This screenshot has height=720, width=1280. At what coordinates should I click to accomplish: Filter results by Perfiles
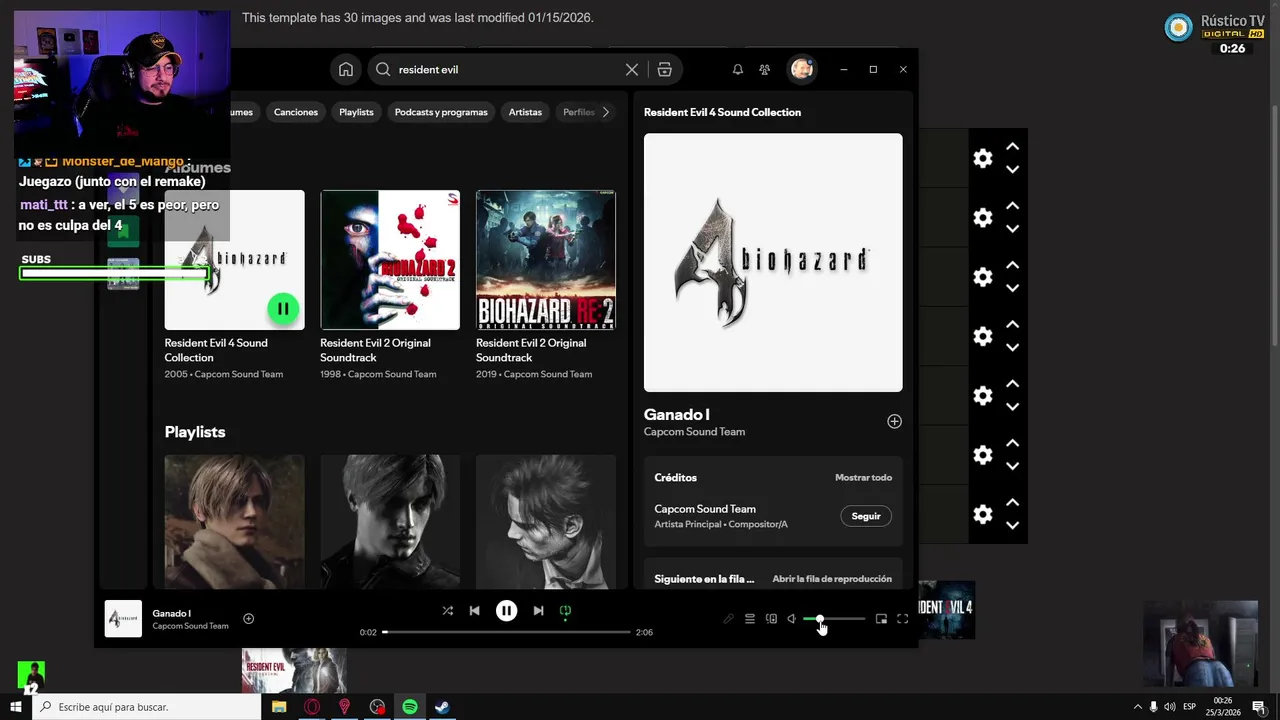tap(578, 112)
